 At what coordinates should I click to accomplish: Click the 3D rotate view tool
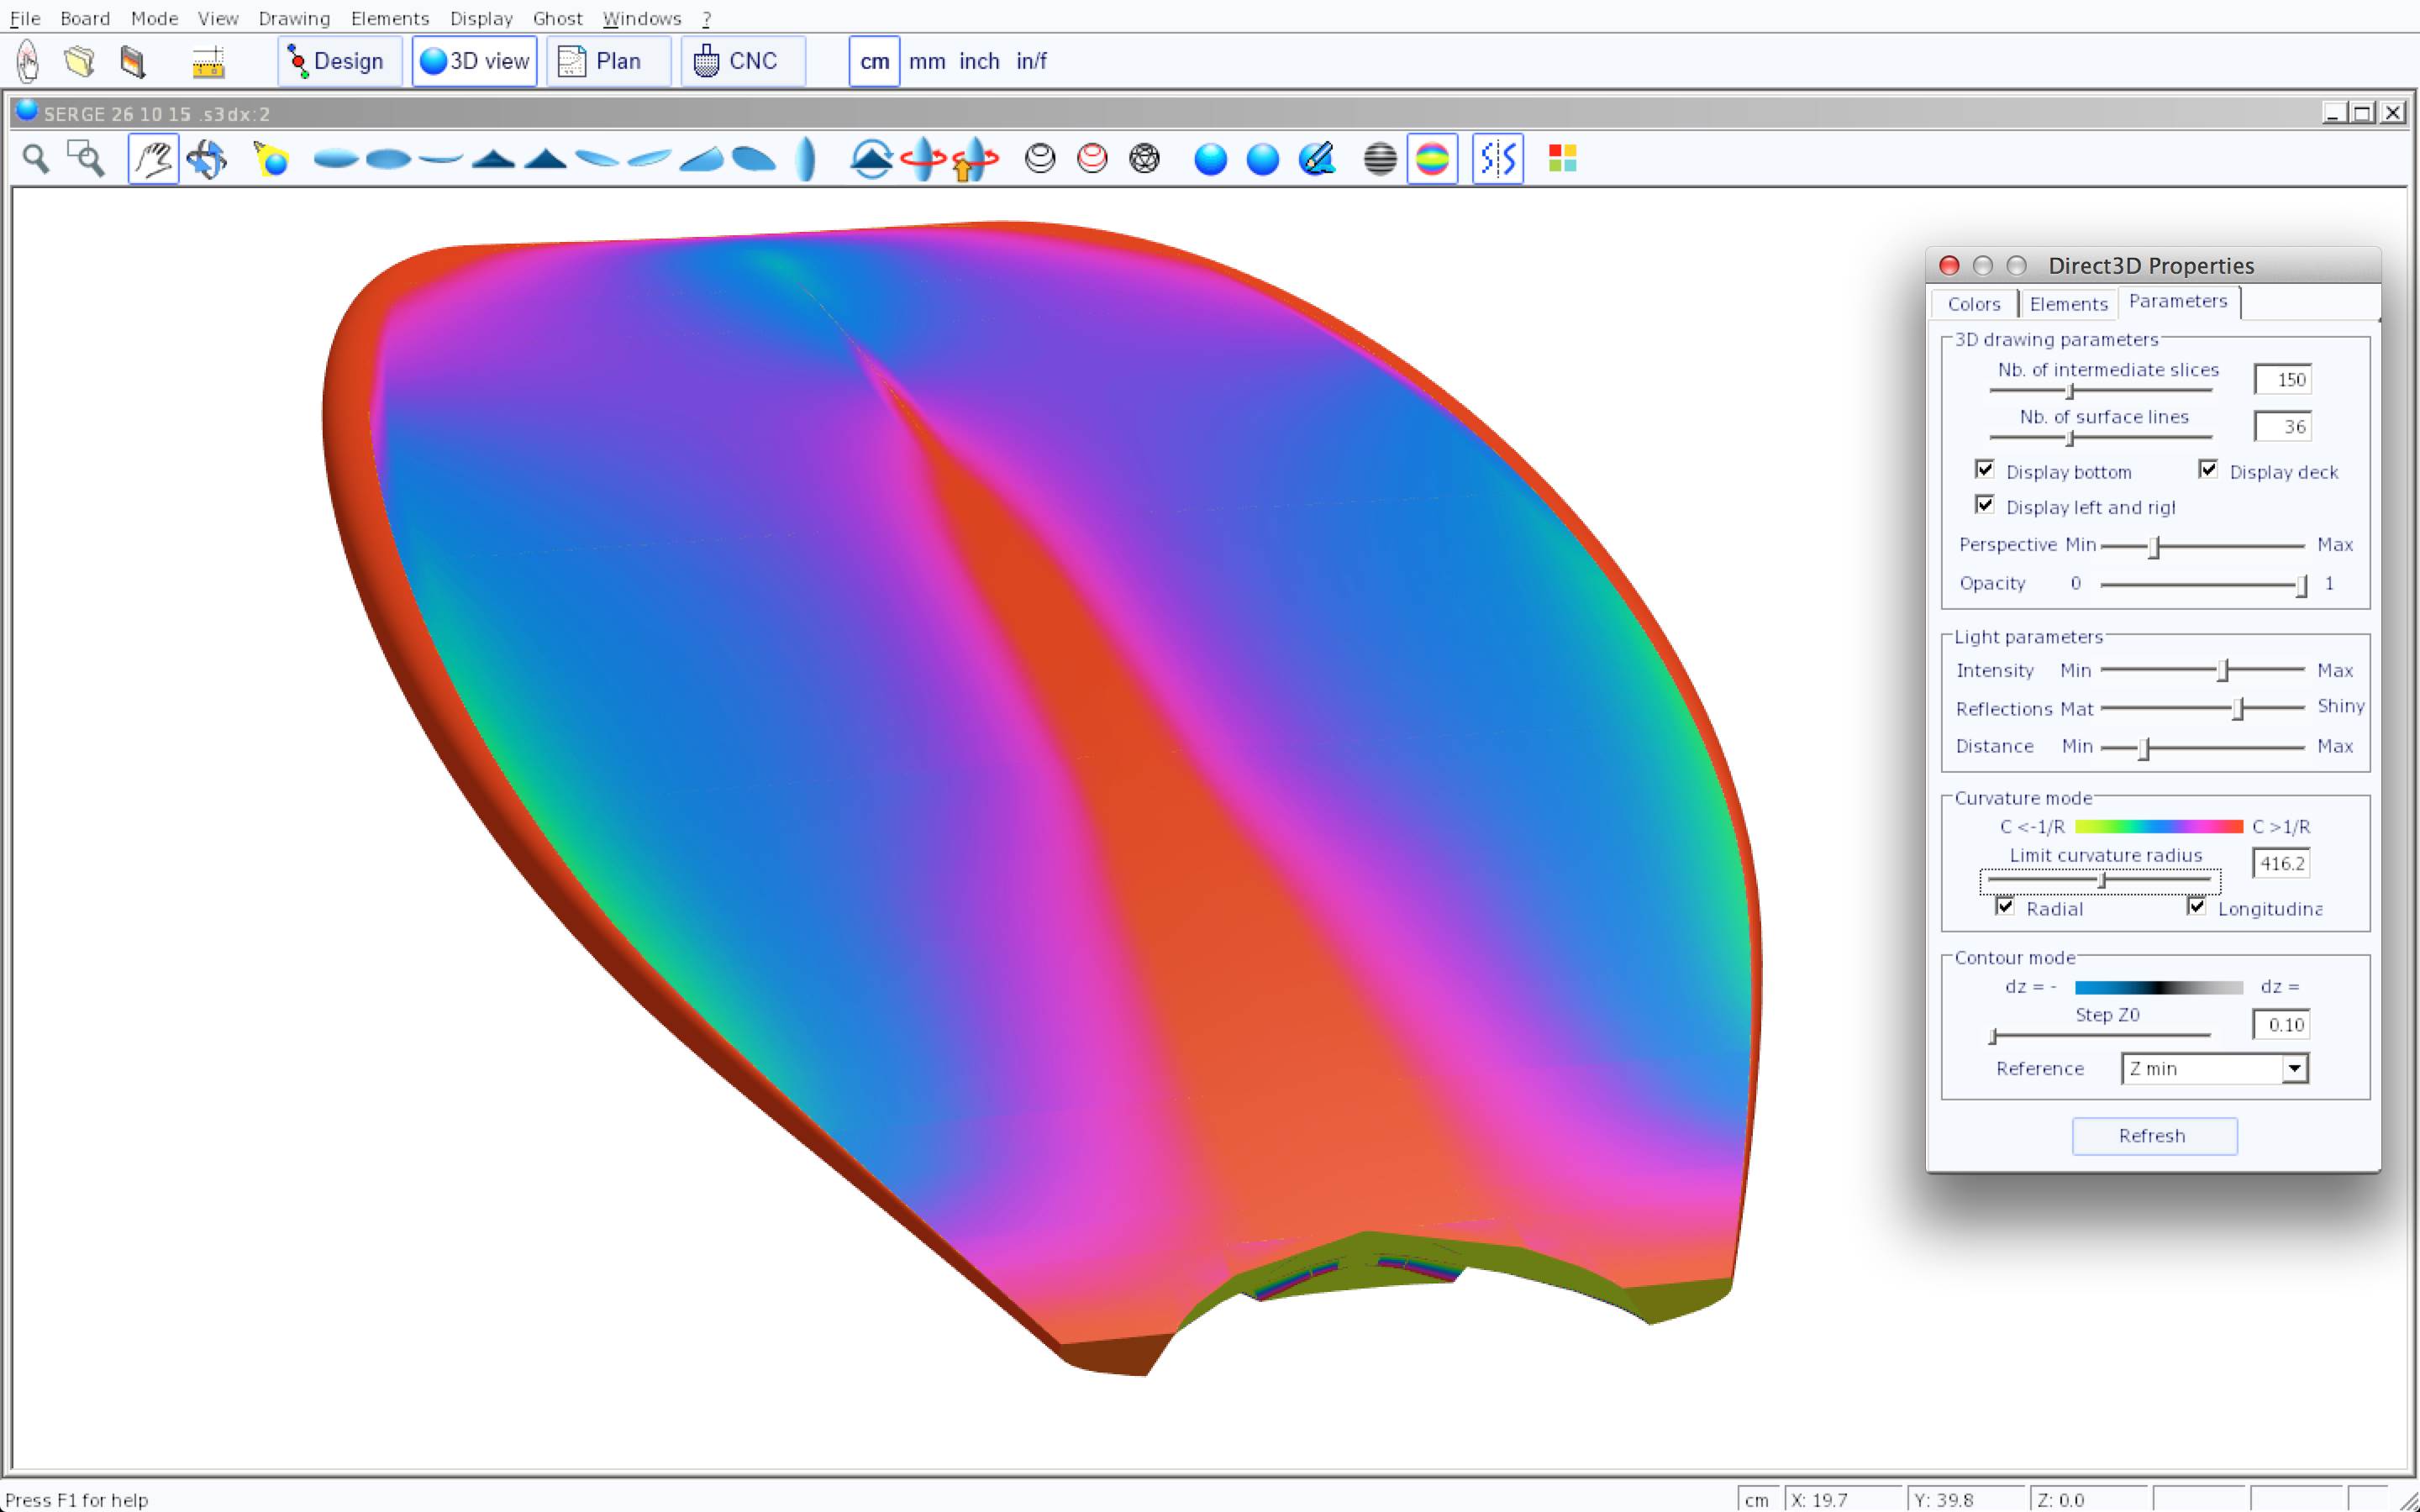[207, 159]
